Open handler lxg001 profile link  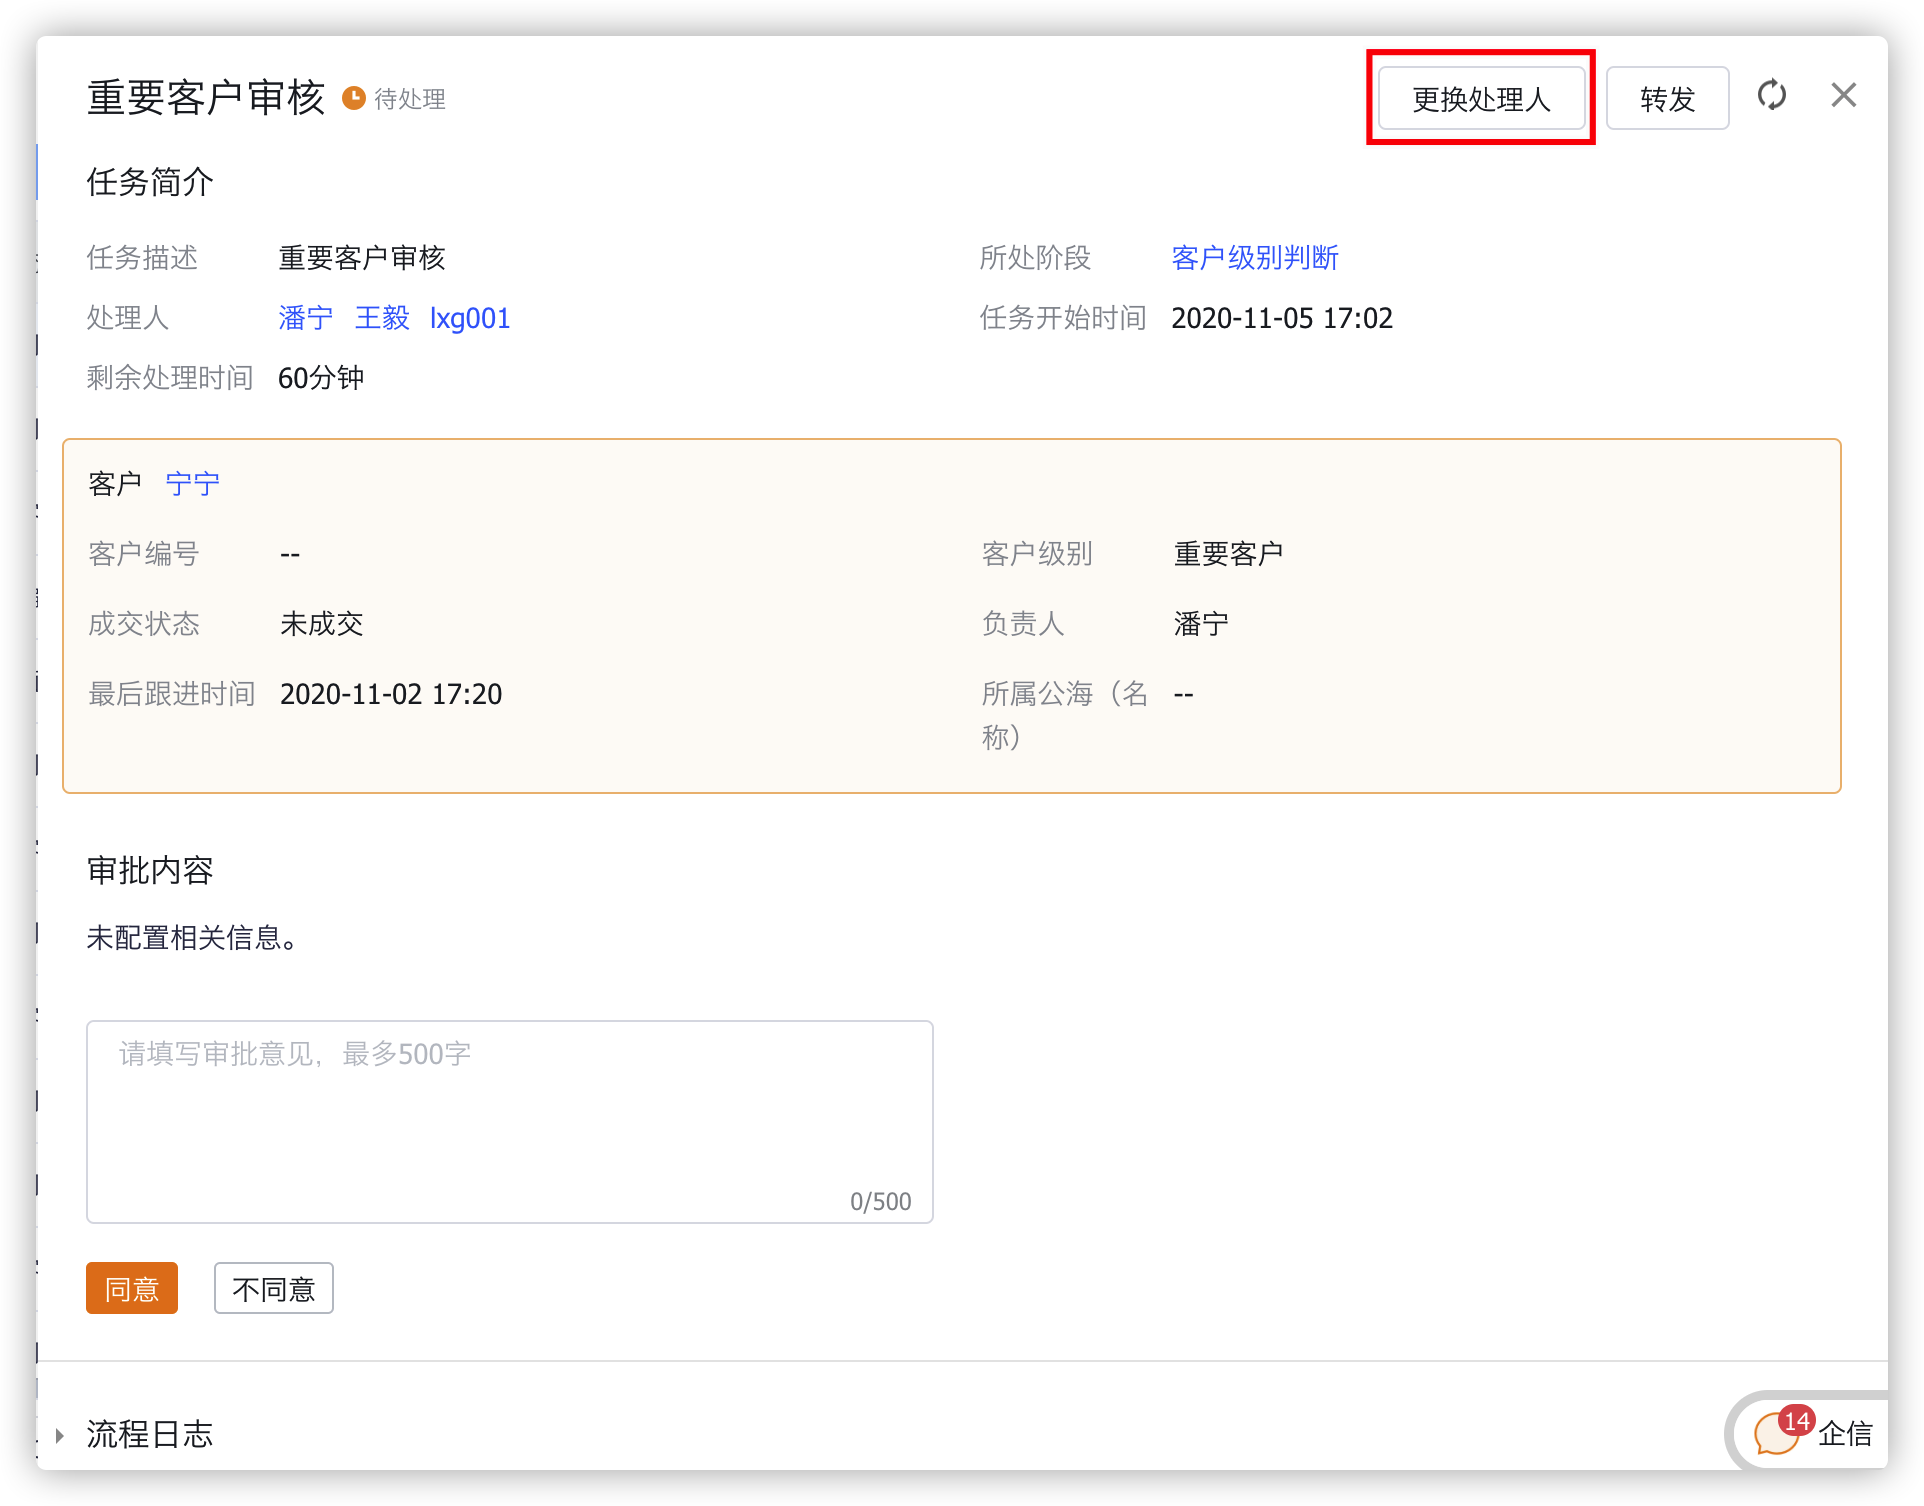coord(470,318)
